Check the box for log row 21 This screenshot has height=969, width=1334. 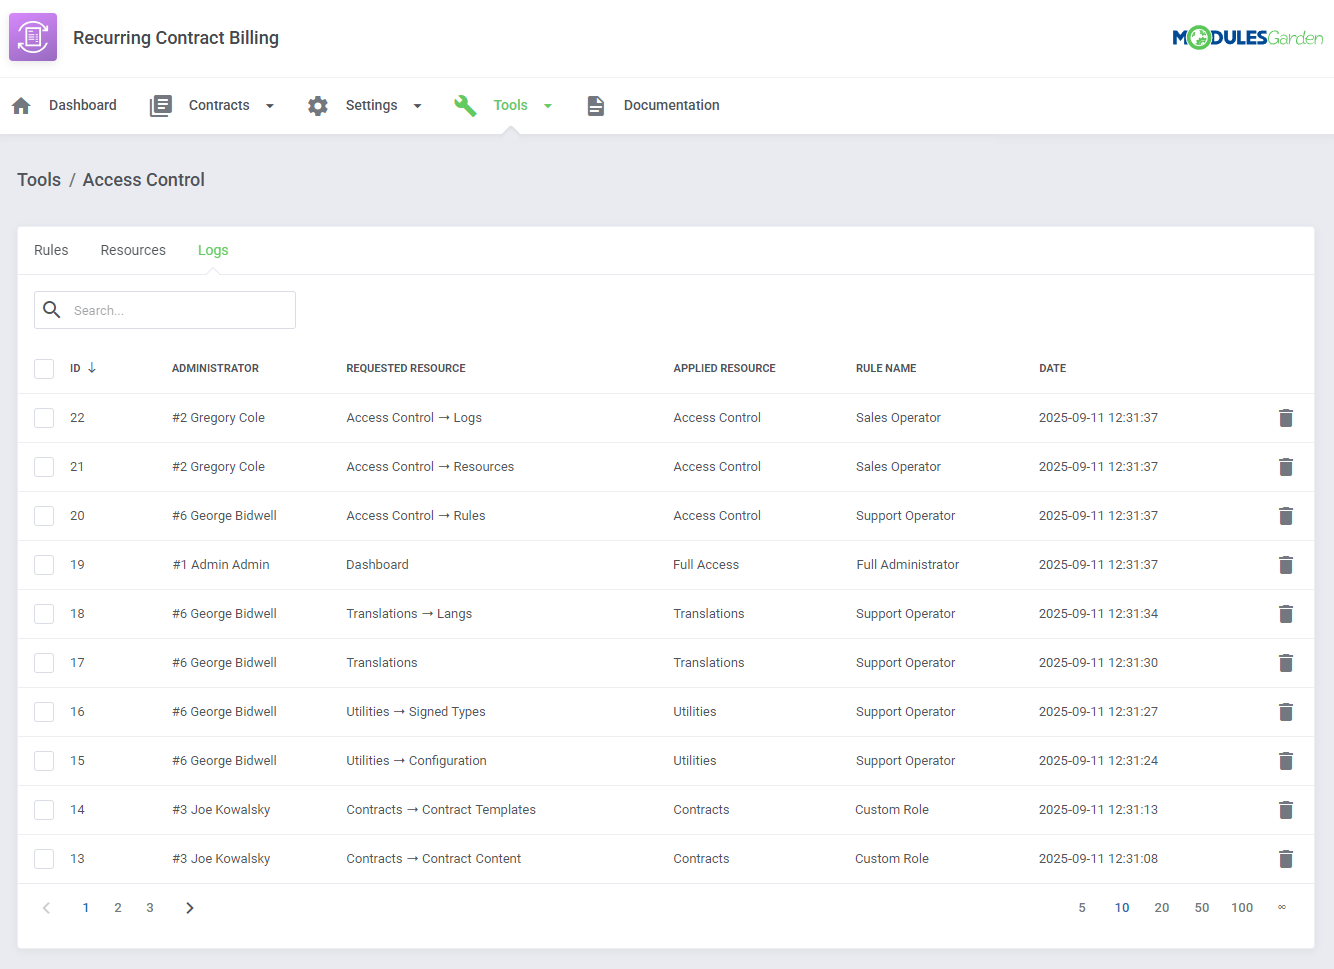(x=44, y=467)
